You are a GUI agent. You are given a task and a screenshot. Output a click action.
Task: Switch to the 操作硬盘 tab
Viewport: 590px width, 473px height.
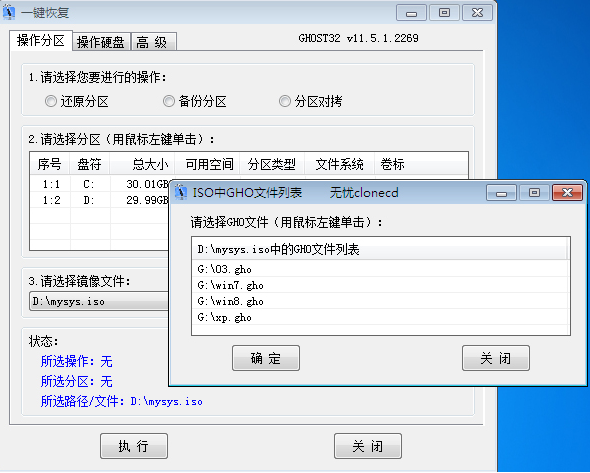coord(101,42)
